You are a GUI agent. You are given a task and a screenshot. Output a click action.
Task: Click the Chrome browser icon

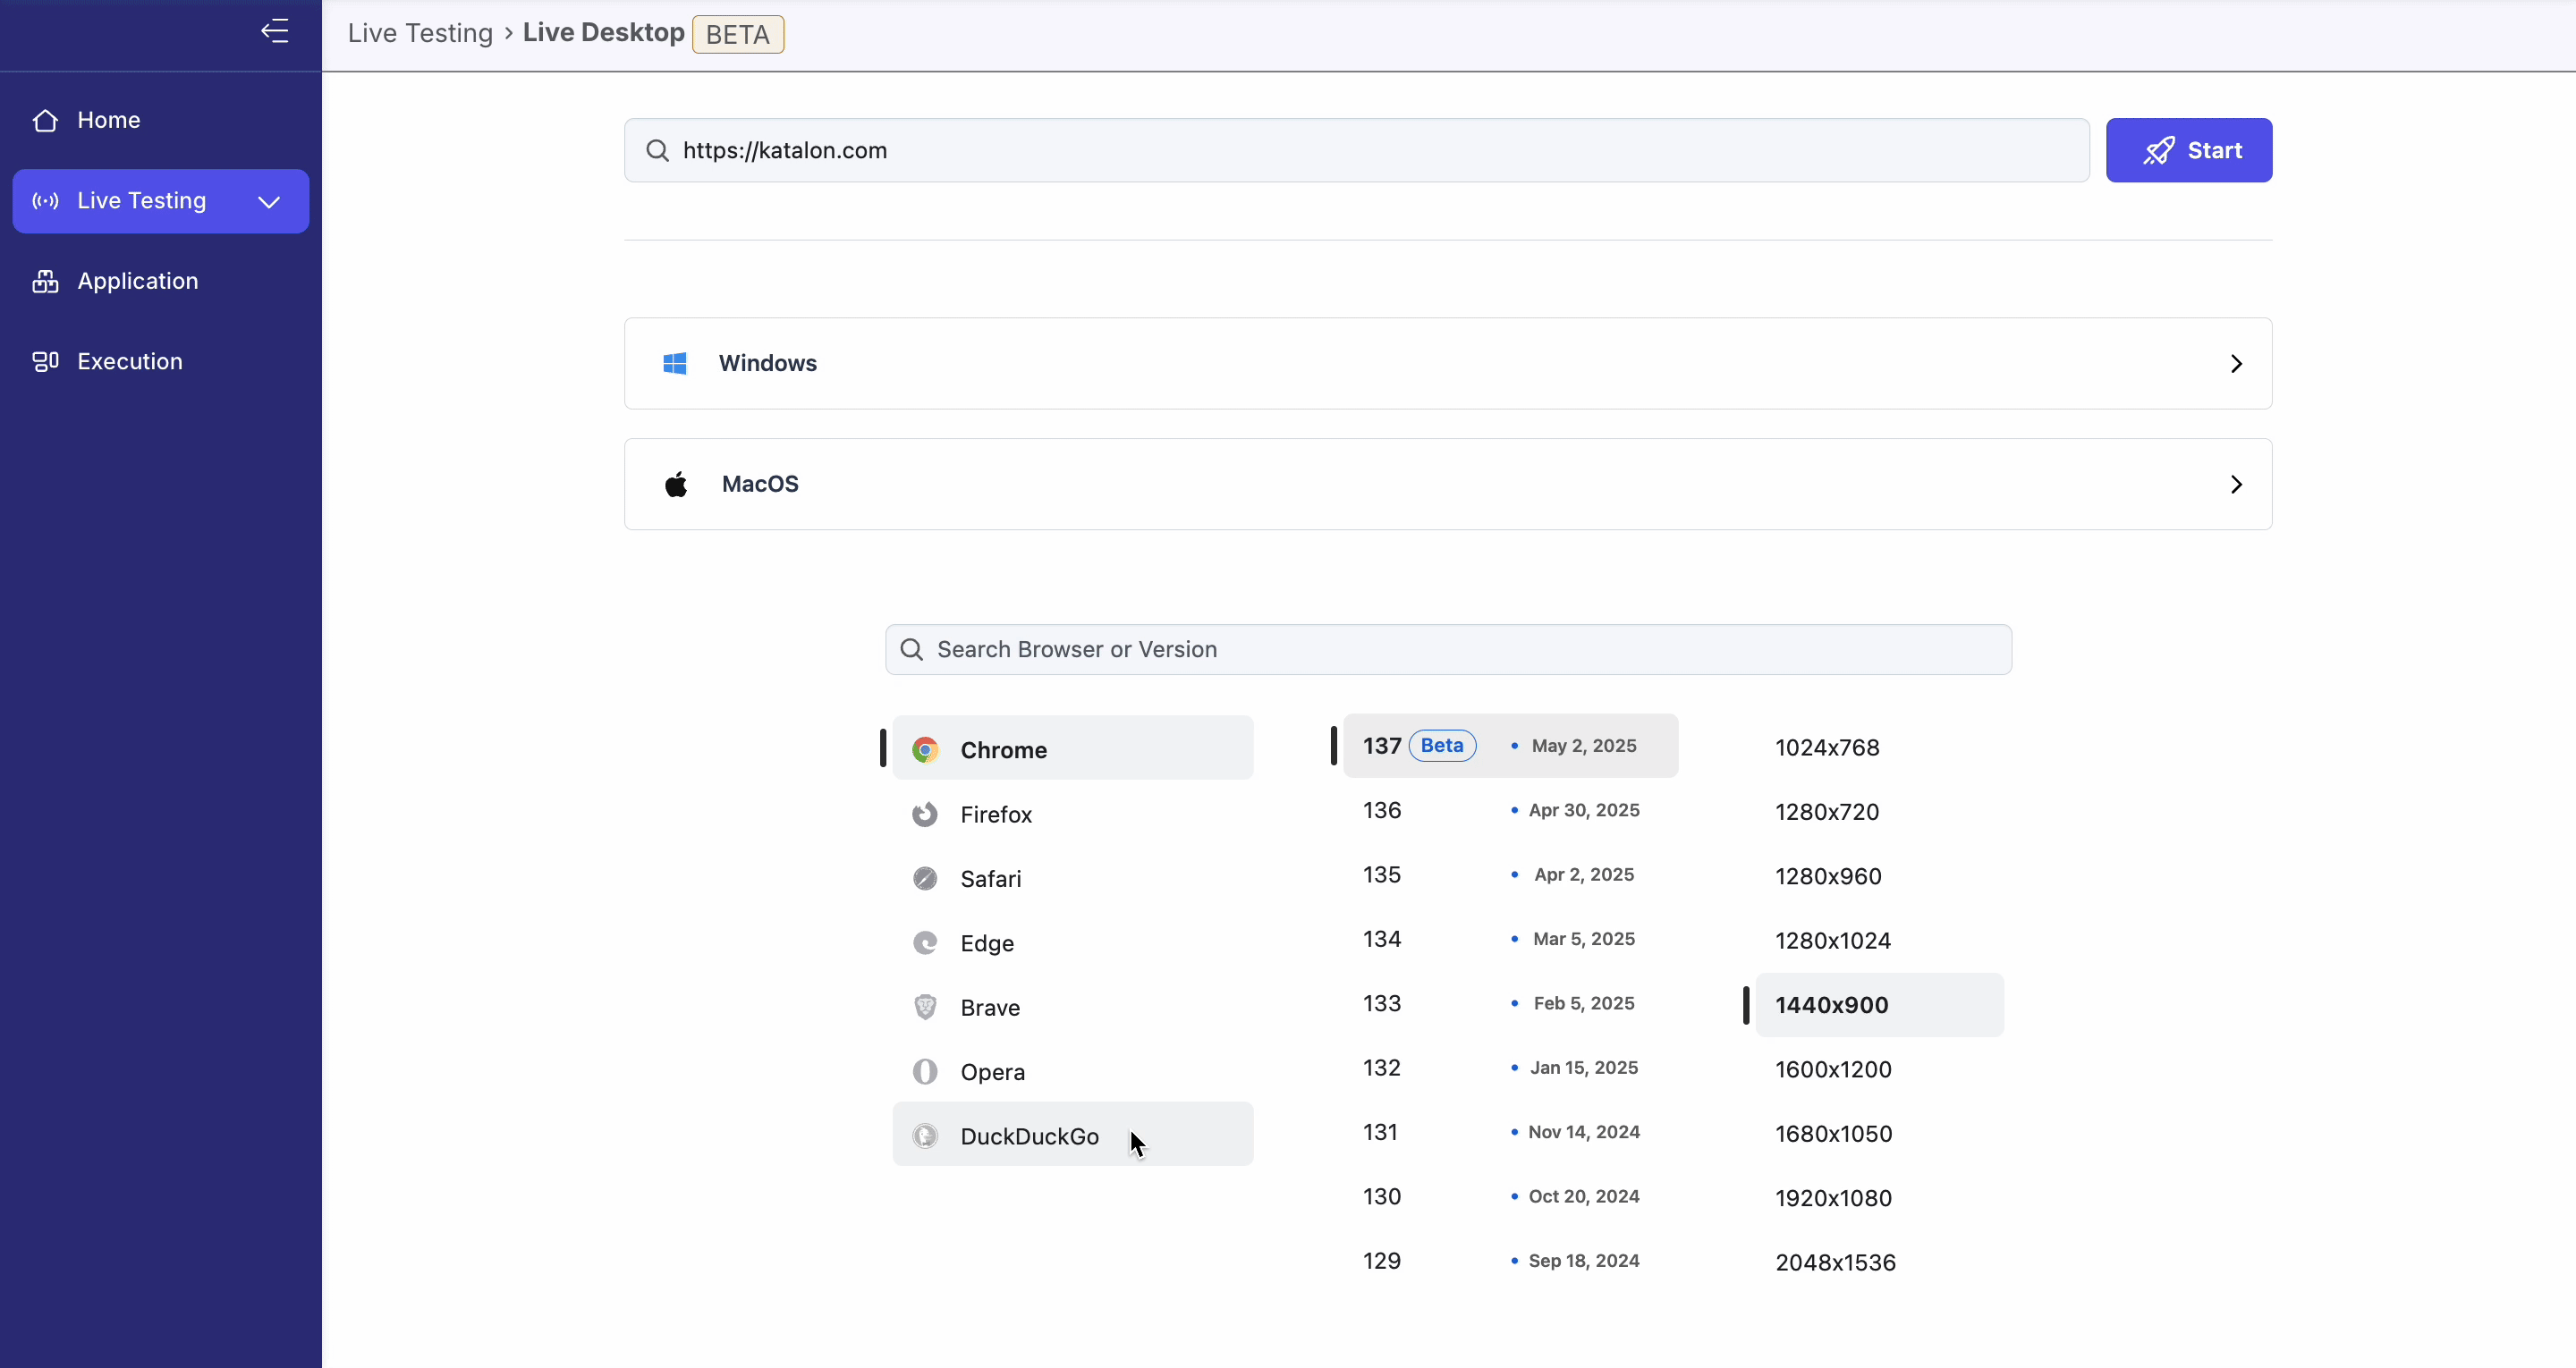coord(925,750)
